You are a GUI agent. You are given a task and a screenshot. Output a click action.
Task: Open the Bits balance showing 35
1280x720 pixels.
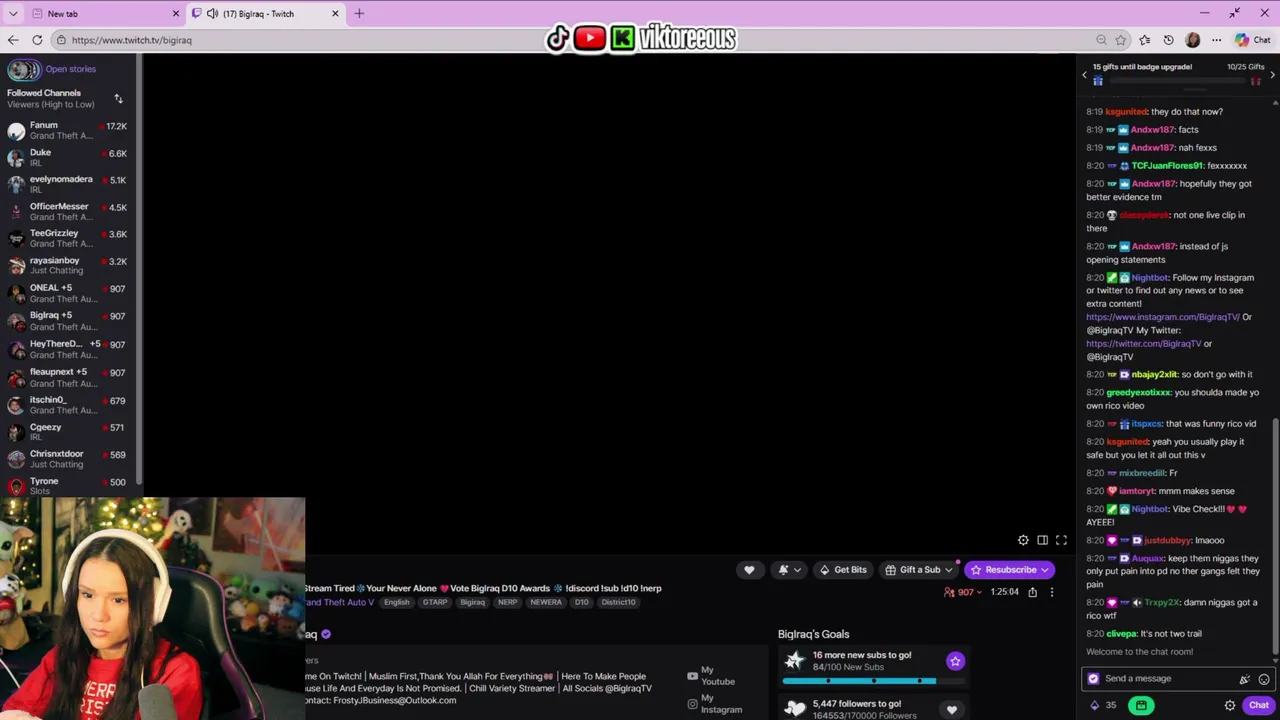point(1104,705)
